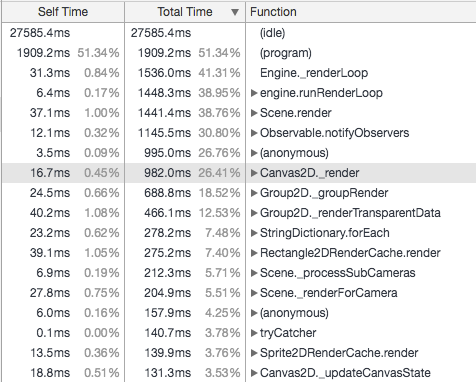
Task: Sort by Self Time column header
Action: (63, 12)
